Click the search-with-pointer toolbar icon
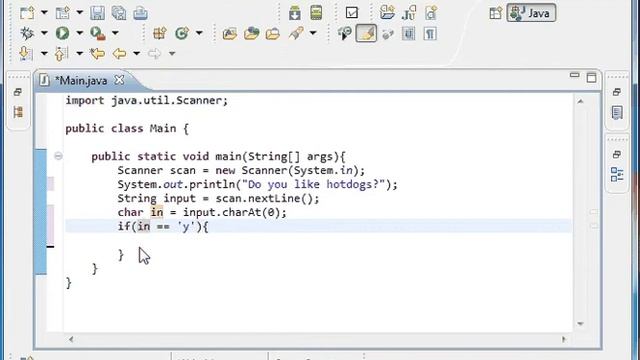This screenshot has height=360, width=640. pyautogui.click(x=345, y=33)
